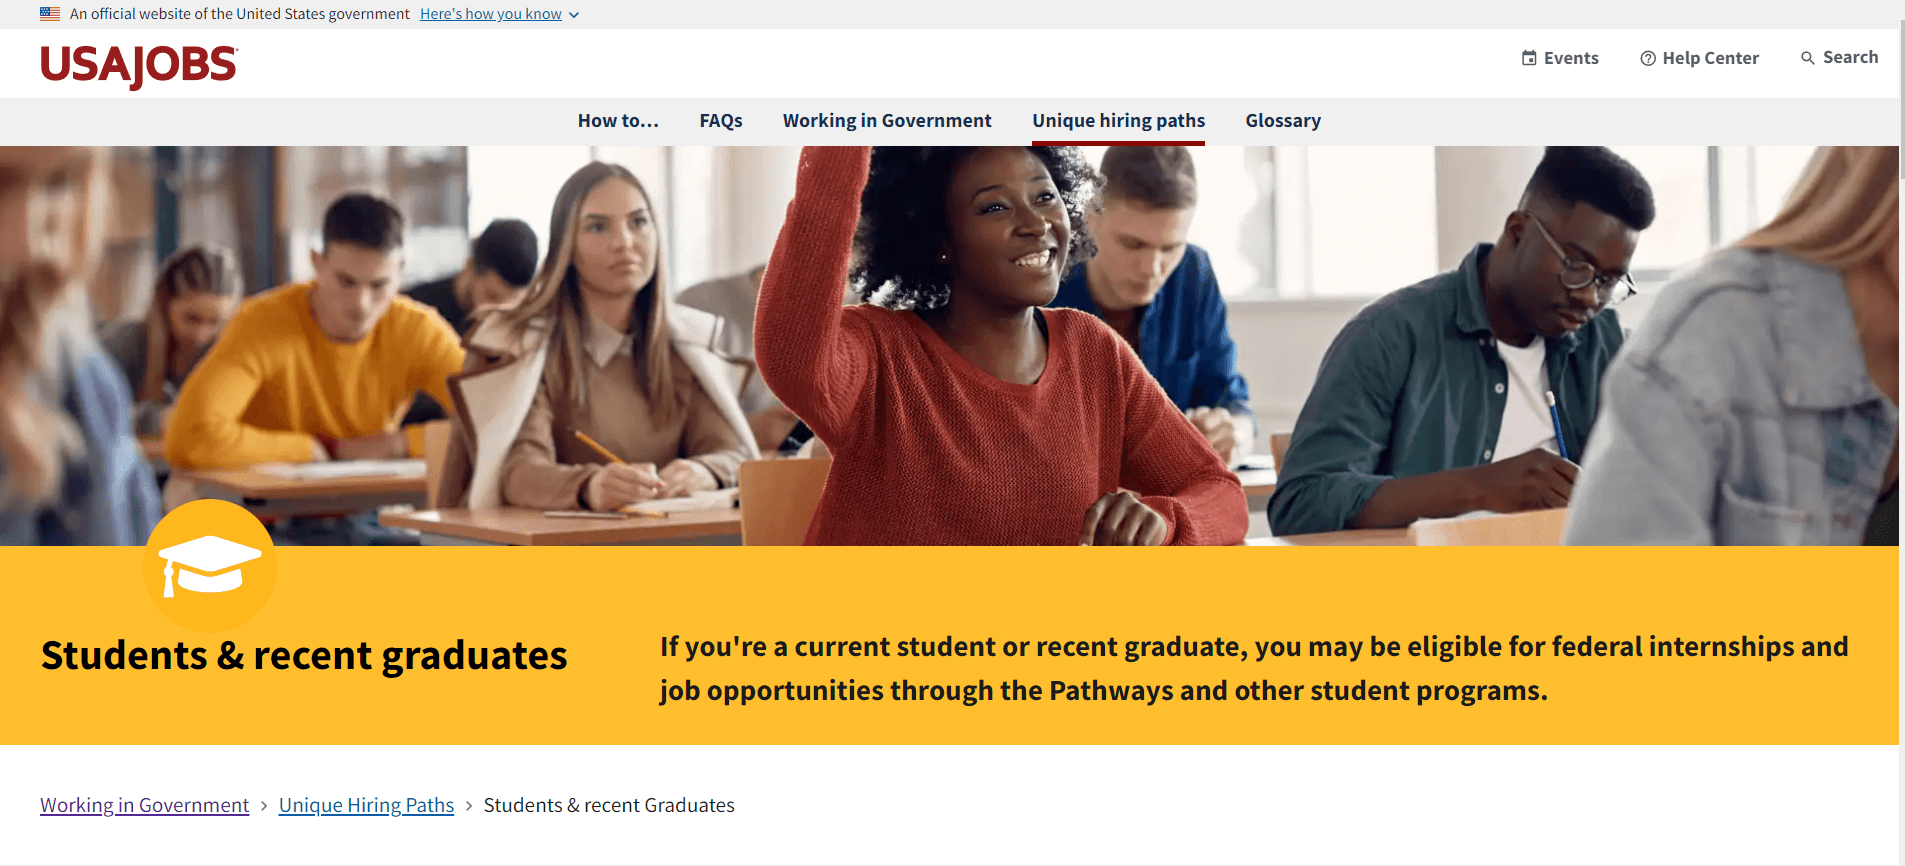The image size is (1905, 866).
Task: Open the Working in Government tab
Action: pos(887,121)
